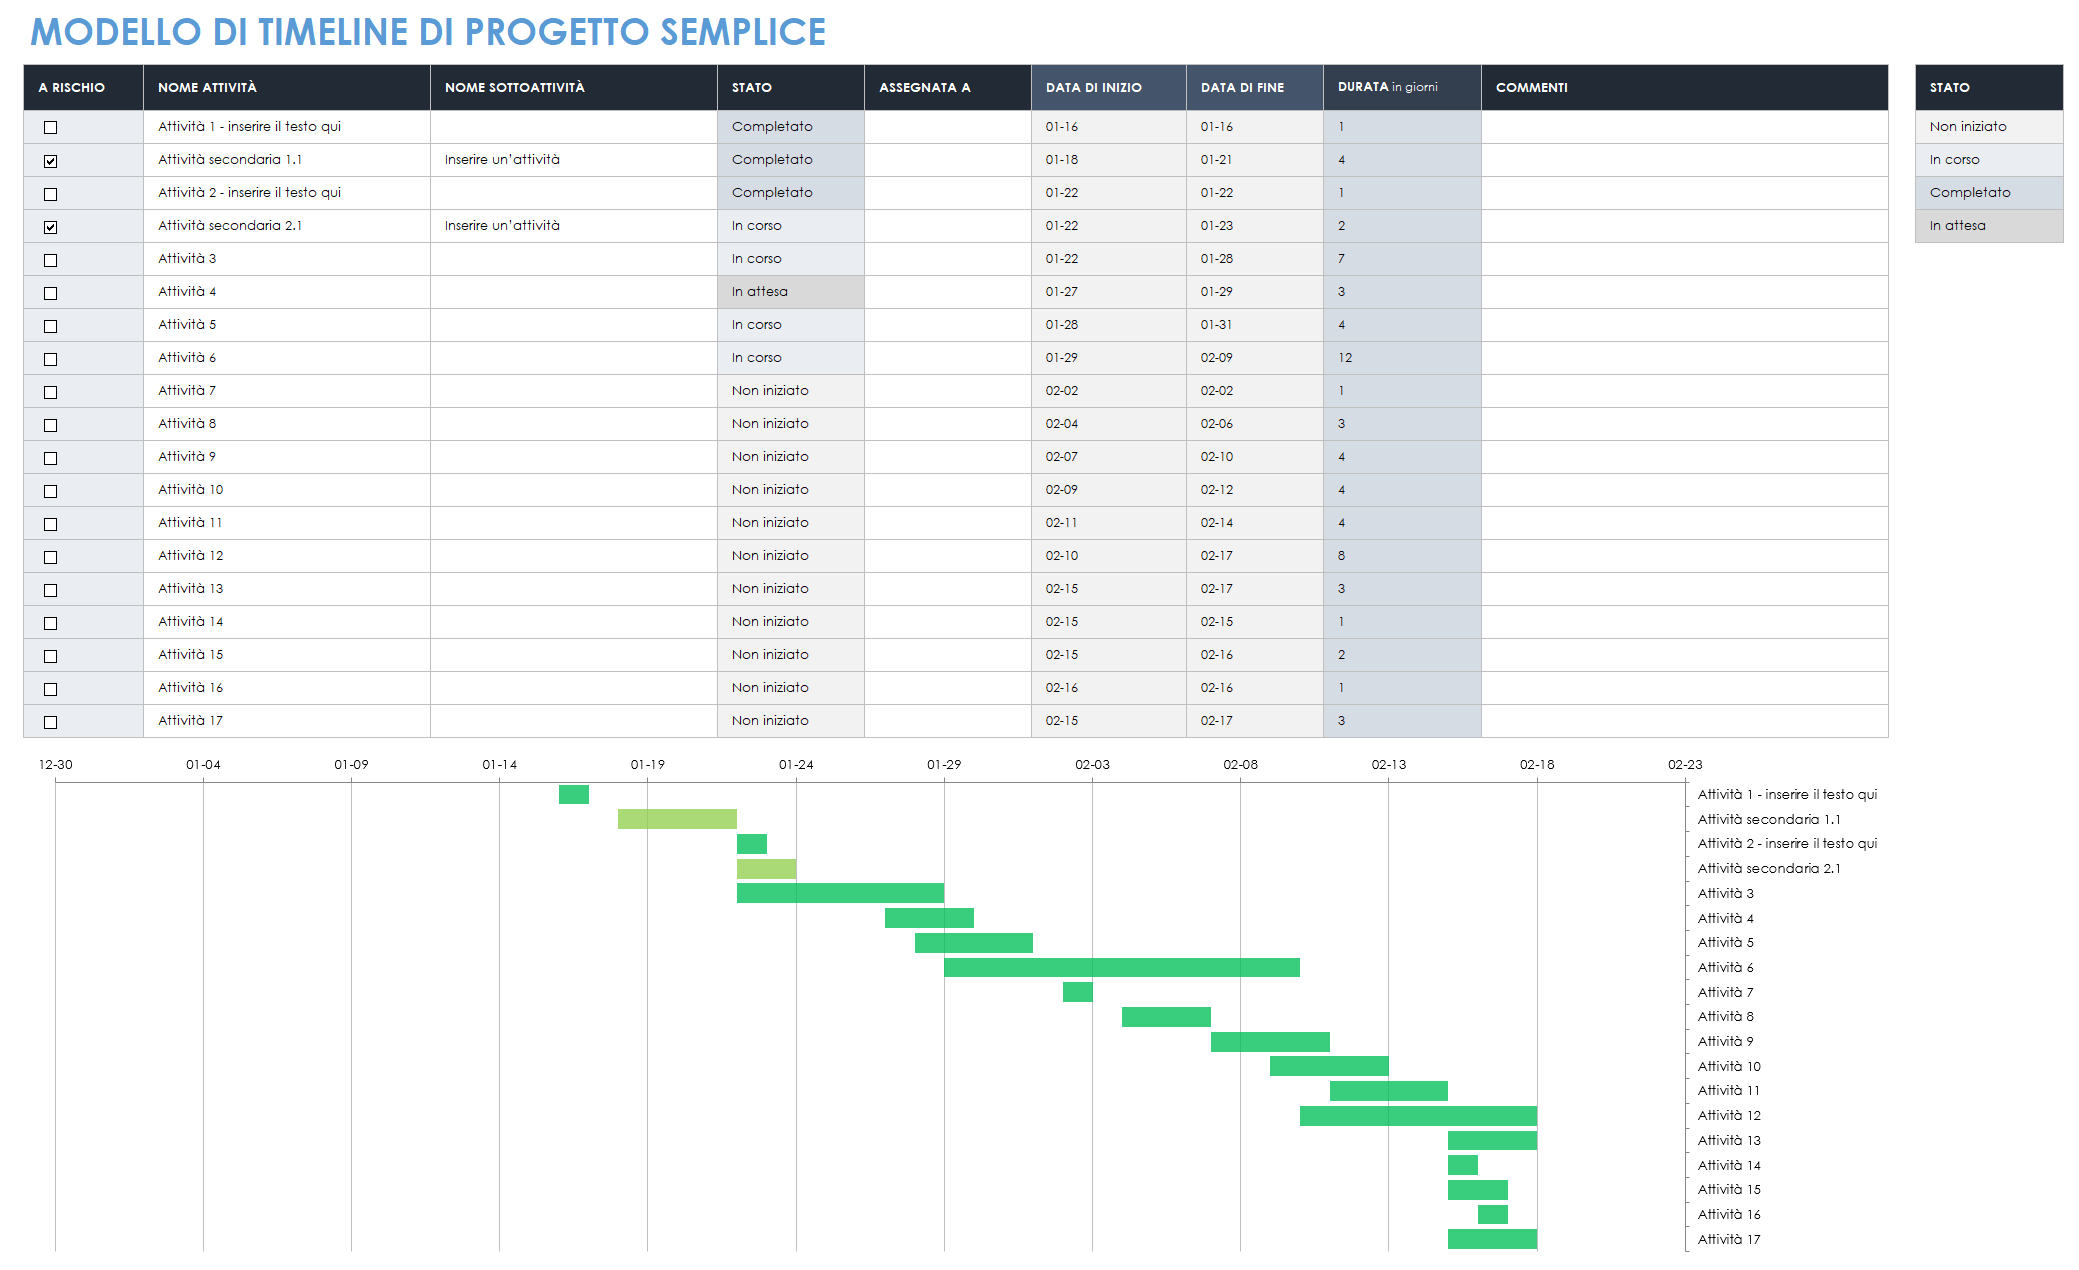Click the Attività 17 label beside the chart
The image size is (2079, 1270).
click(x=1729, y=1239)
